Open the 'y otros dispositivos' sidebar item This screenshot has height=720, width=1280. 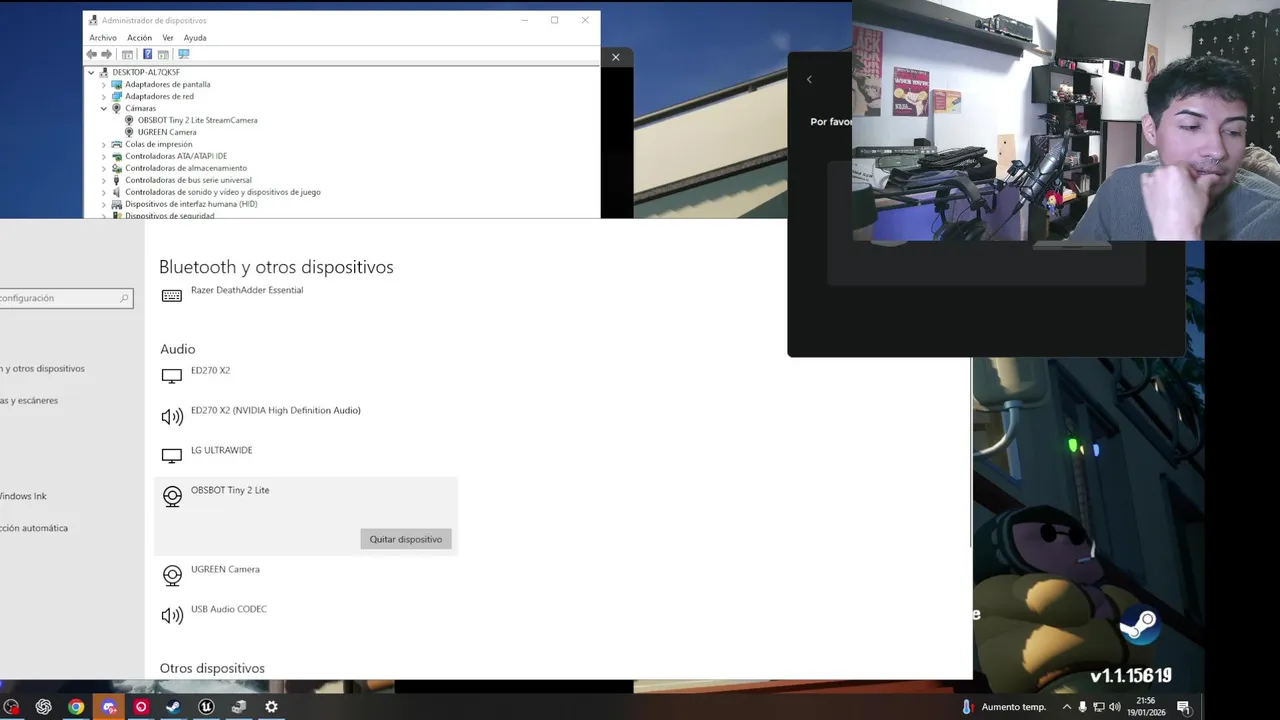pyautogui.click(x=43, y=368)
